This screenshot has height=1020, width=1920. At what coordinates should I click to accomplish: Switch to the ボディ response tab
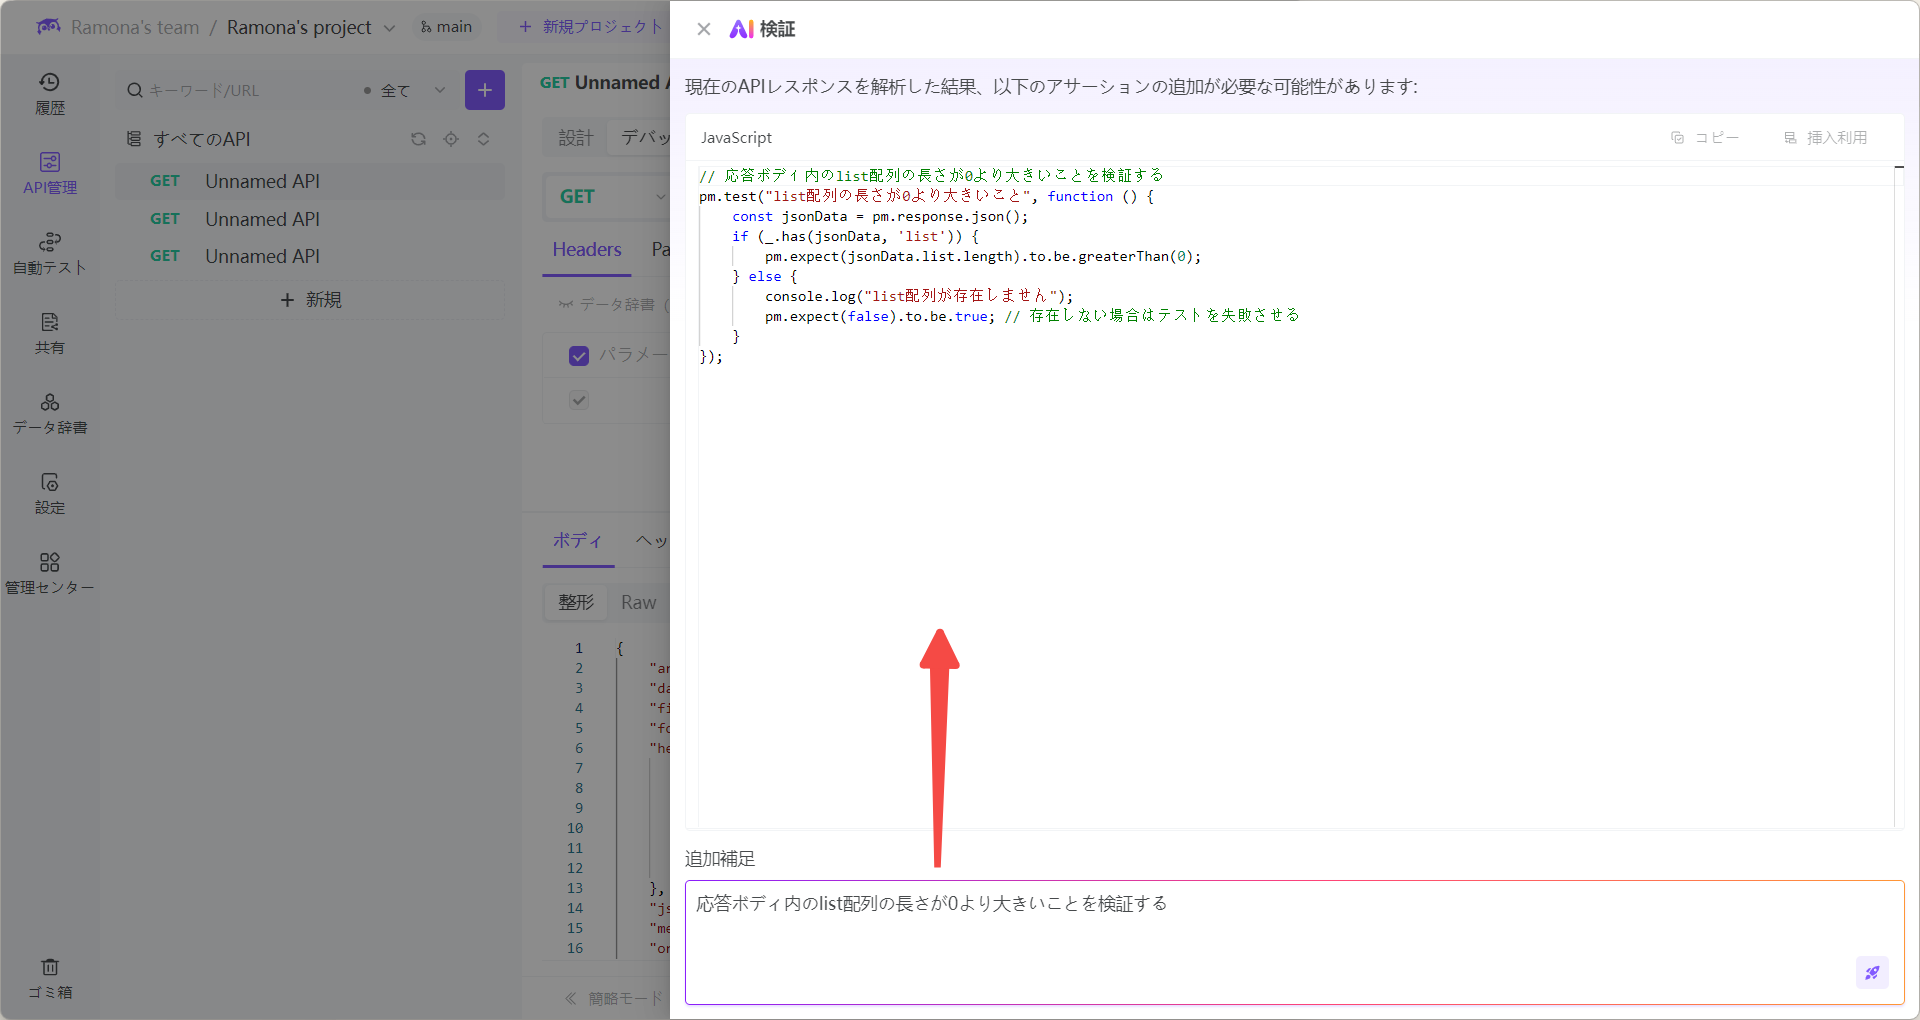578,541
